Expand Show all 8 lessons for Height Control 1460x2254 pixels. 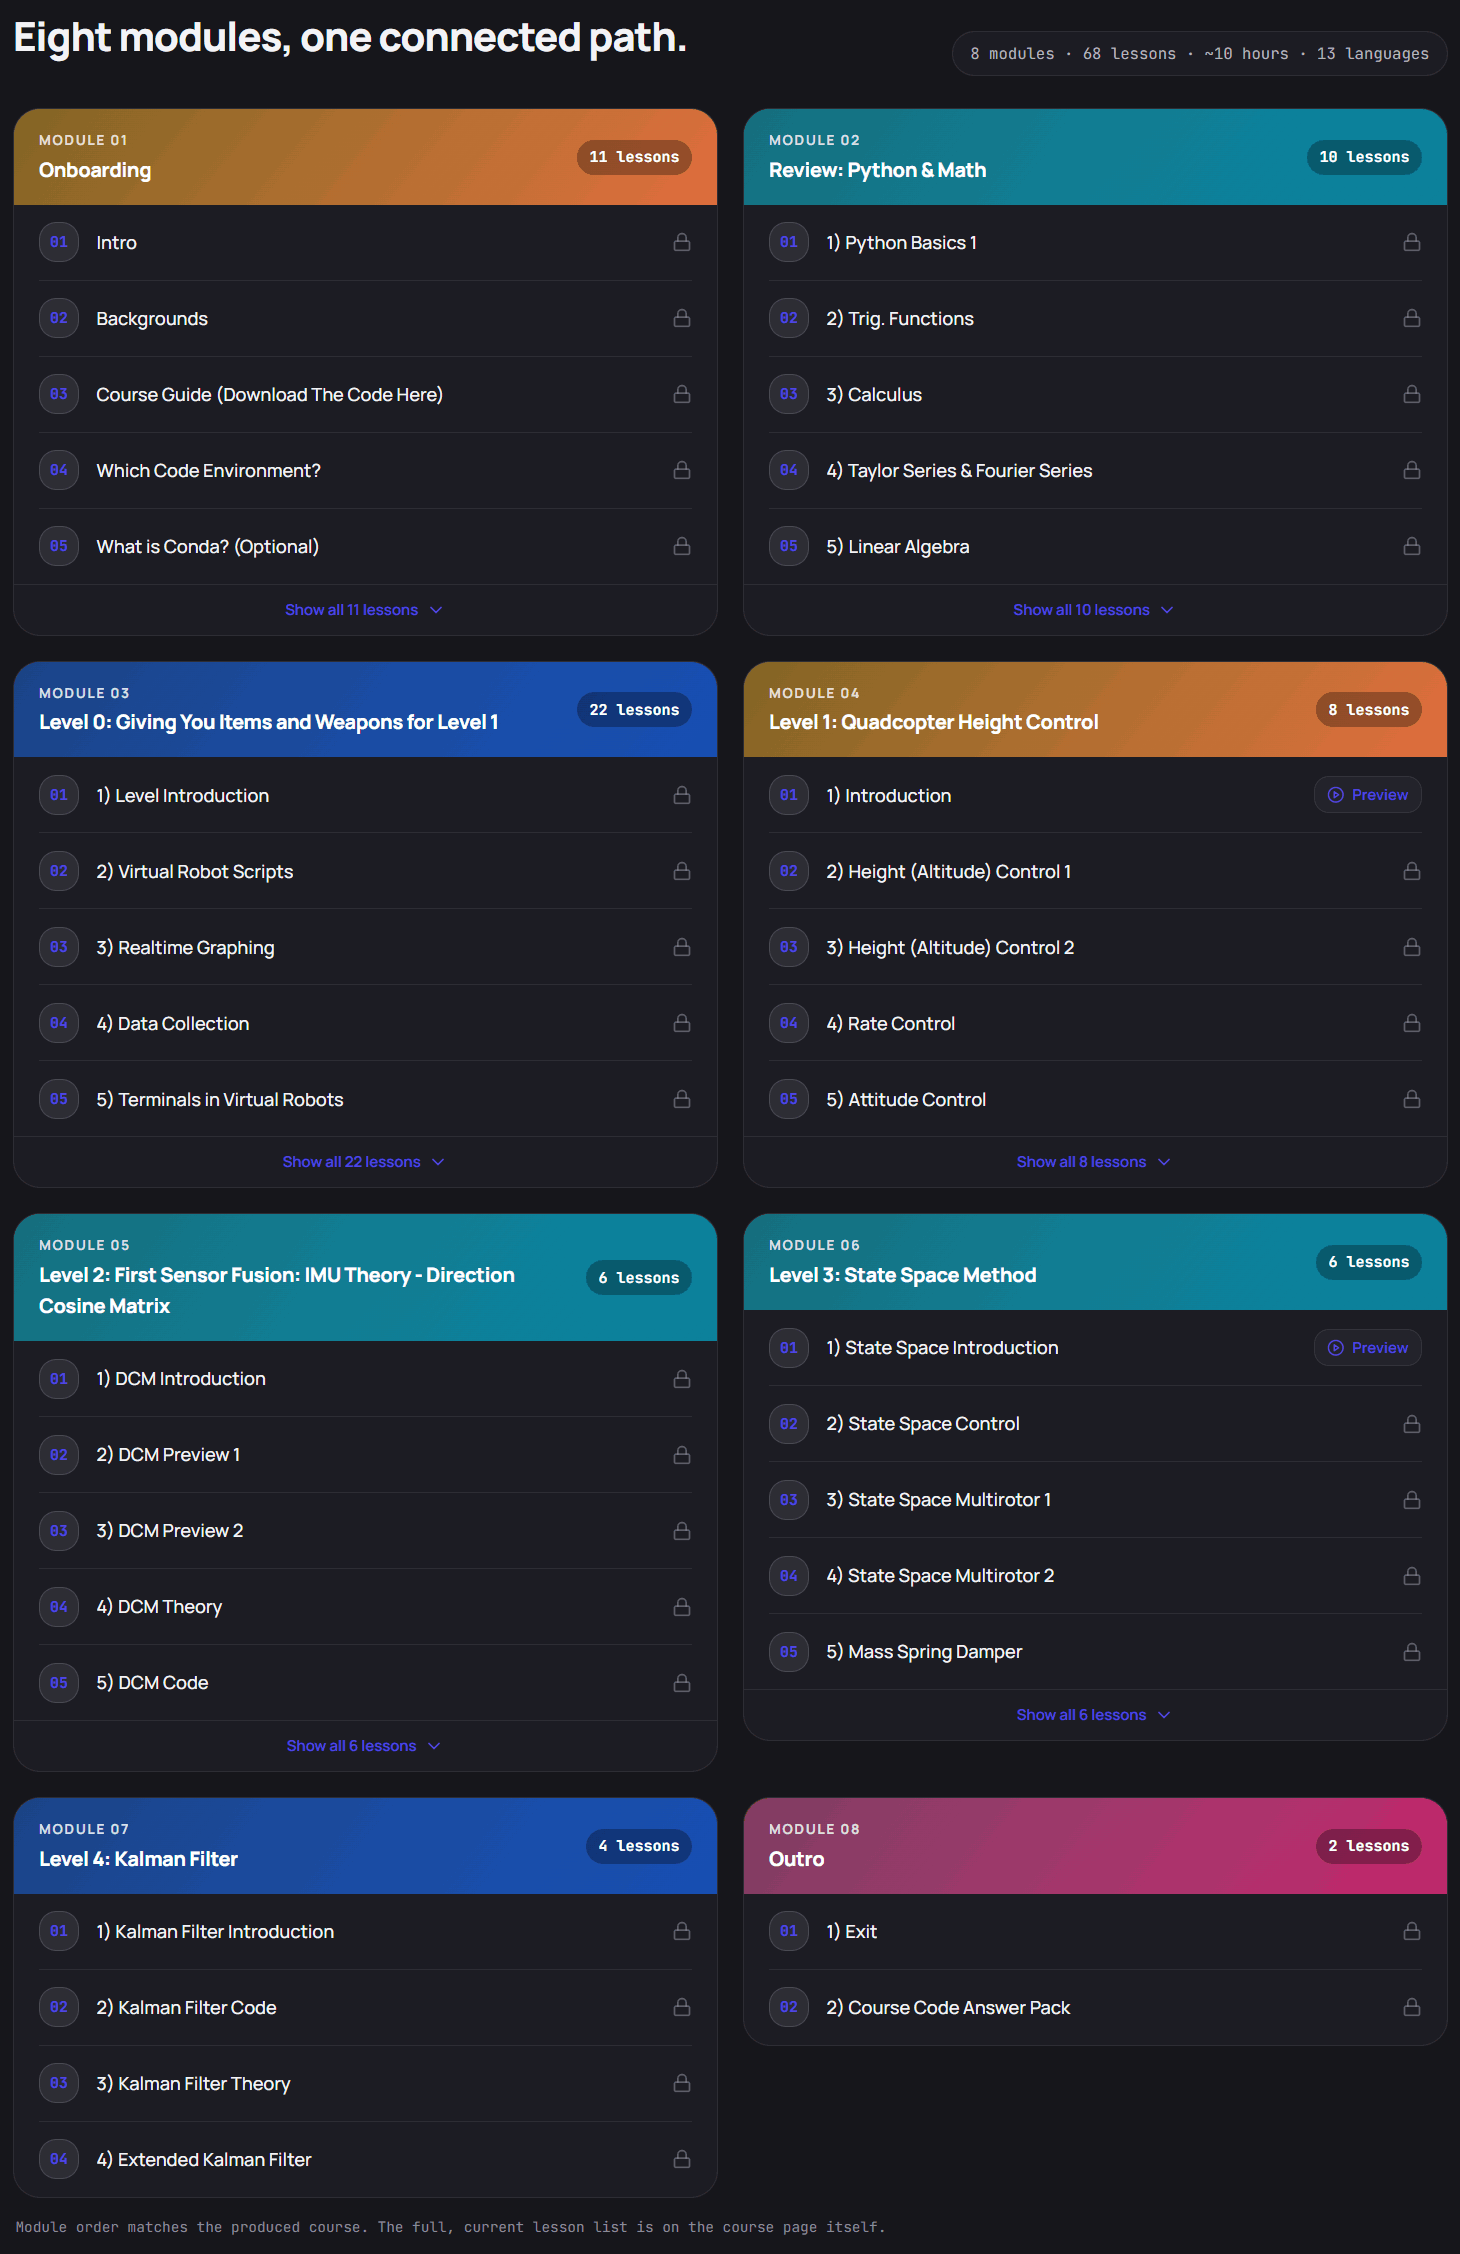point(1094,1162)
